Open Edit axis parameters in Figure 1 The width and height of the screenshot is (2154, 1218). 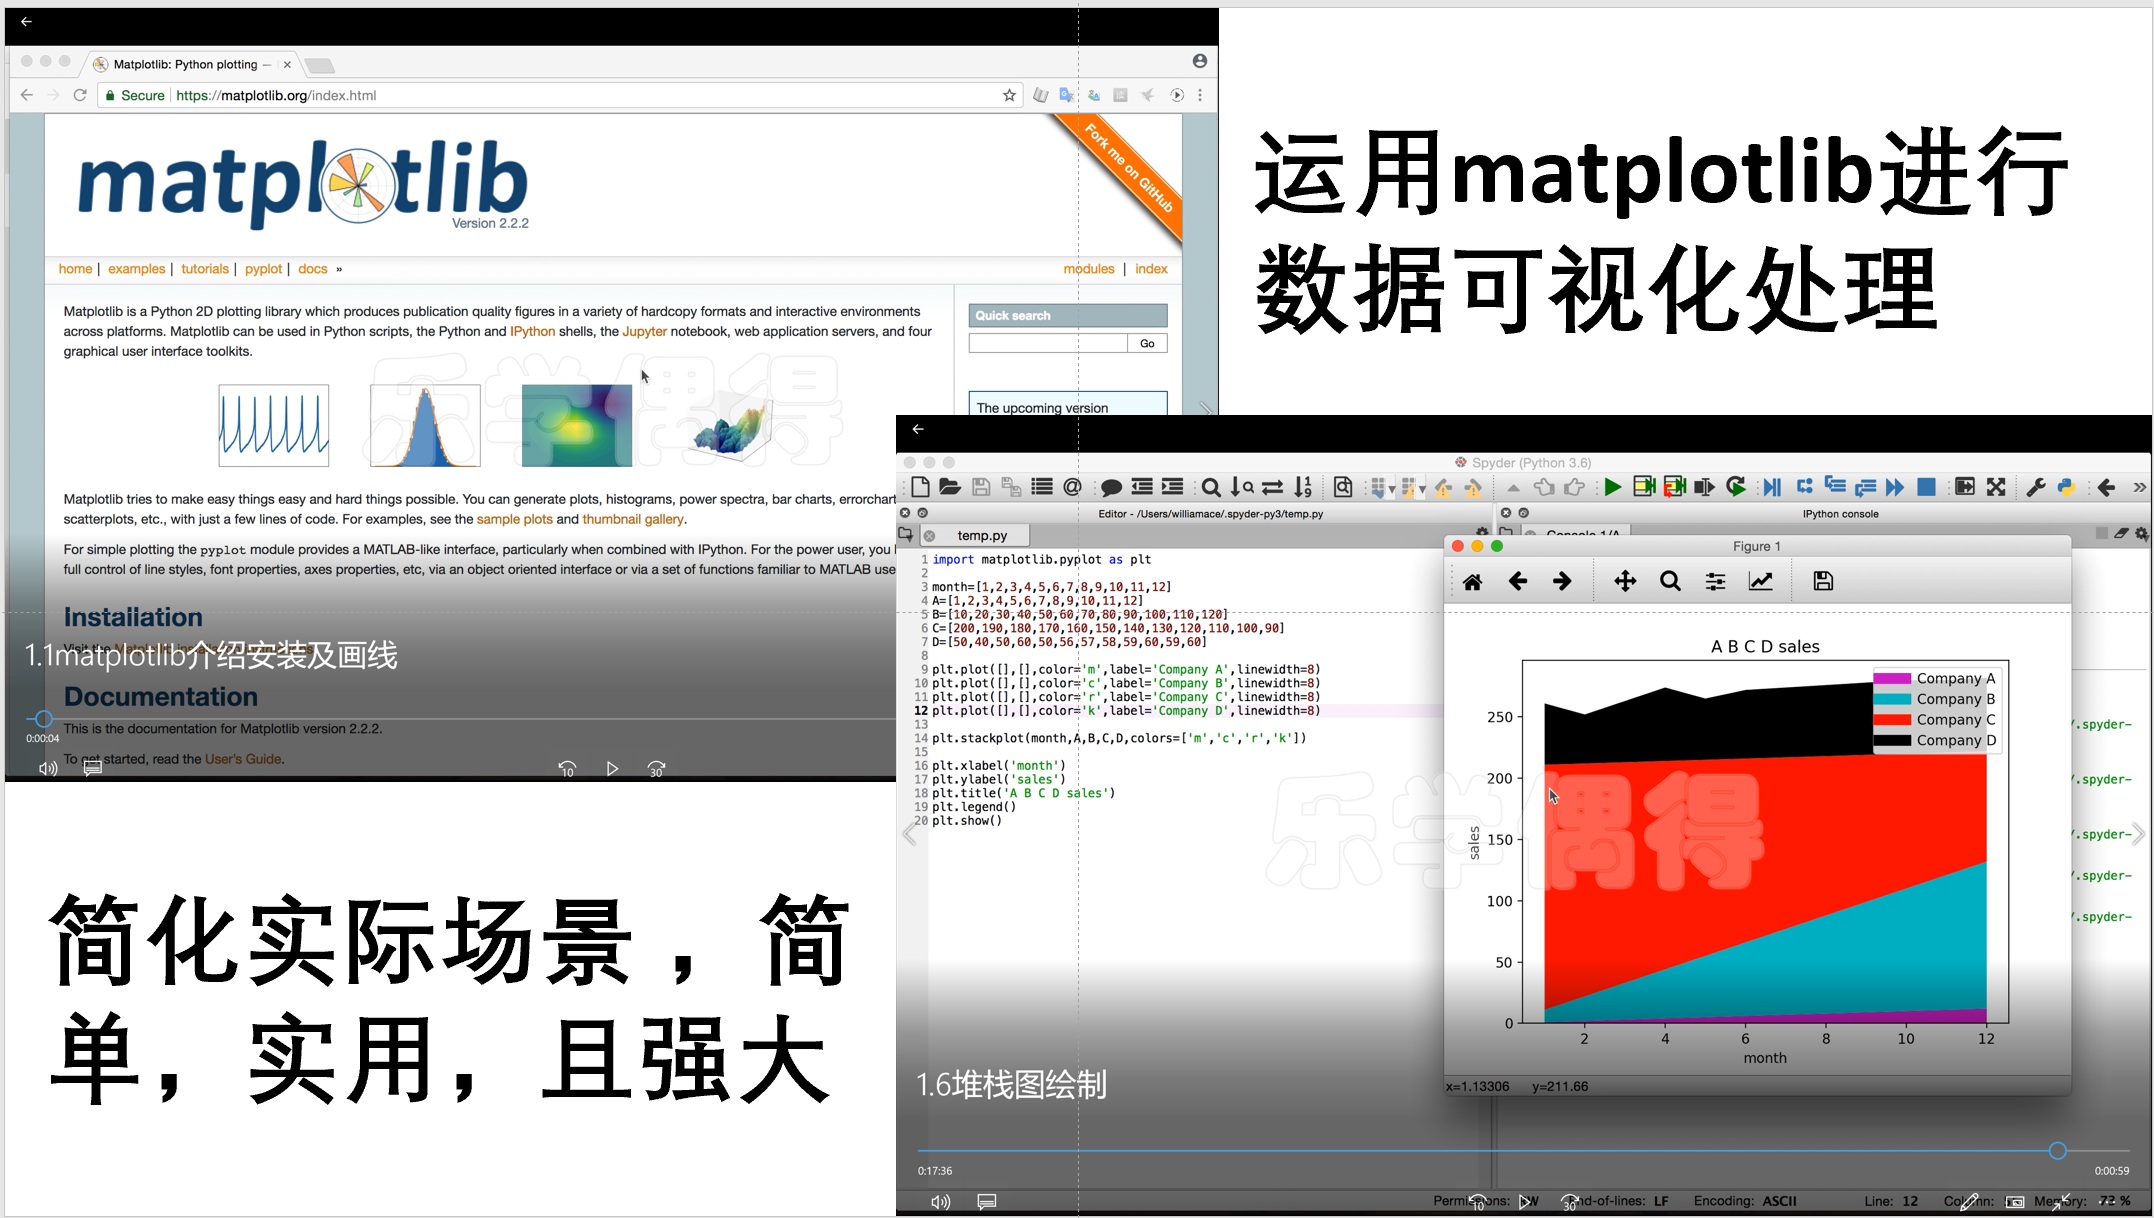click(x=1760, y=581)
